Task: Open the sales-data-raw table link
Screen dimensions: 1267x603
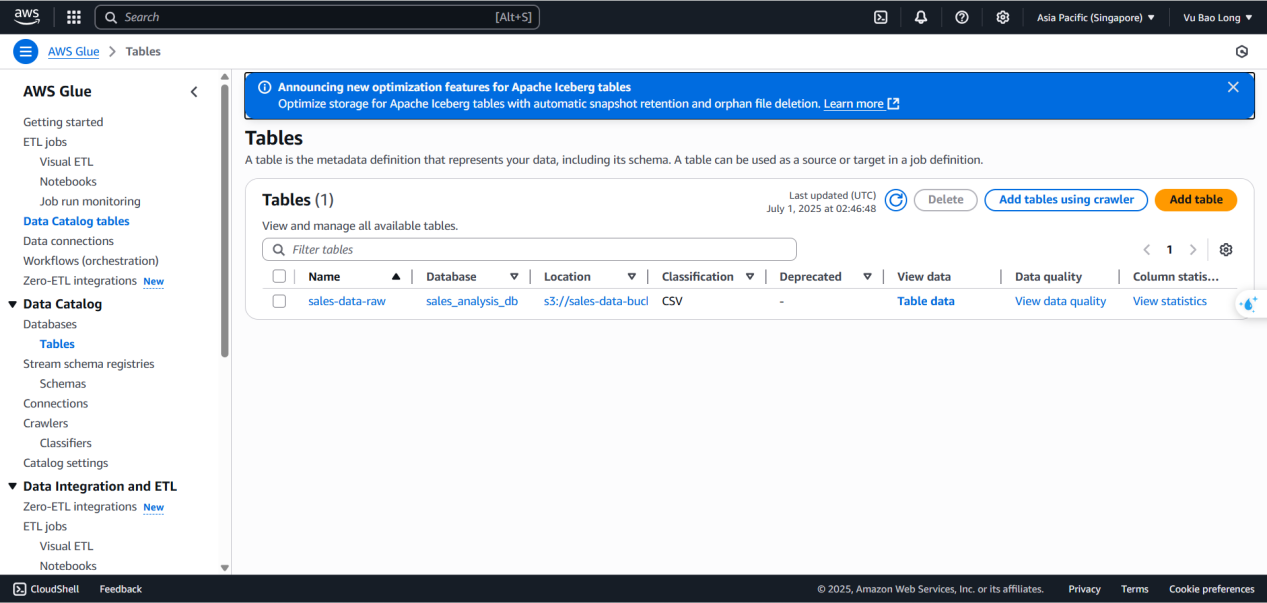Action: 347,301
